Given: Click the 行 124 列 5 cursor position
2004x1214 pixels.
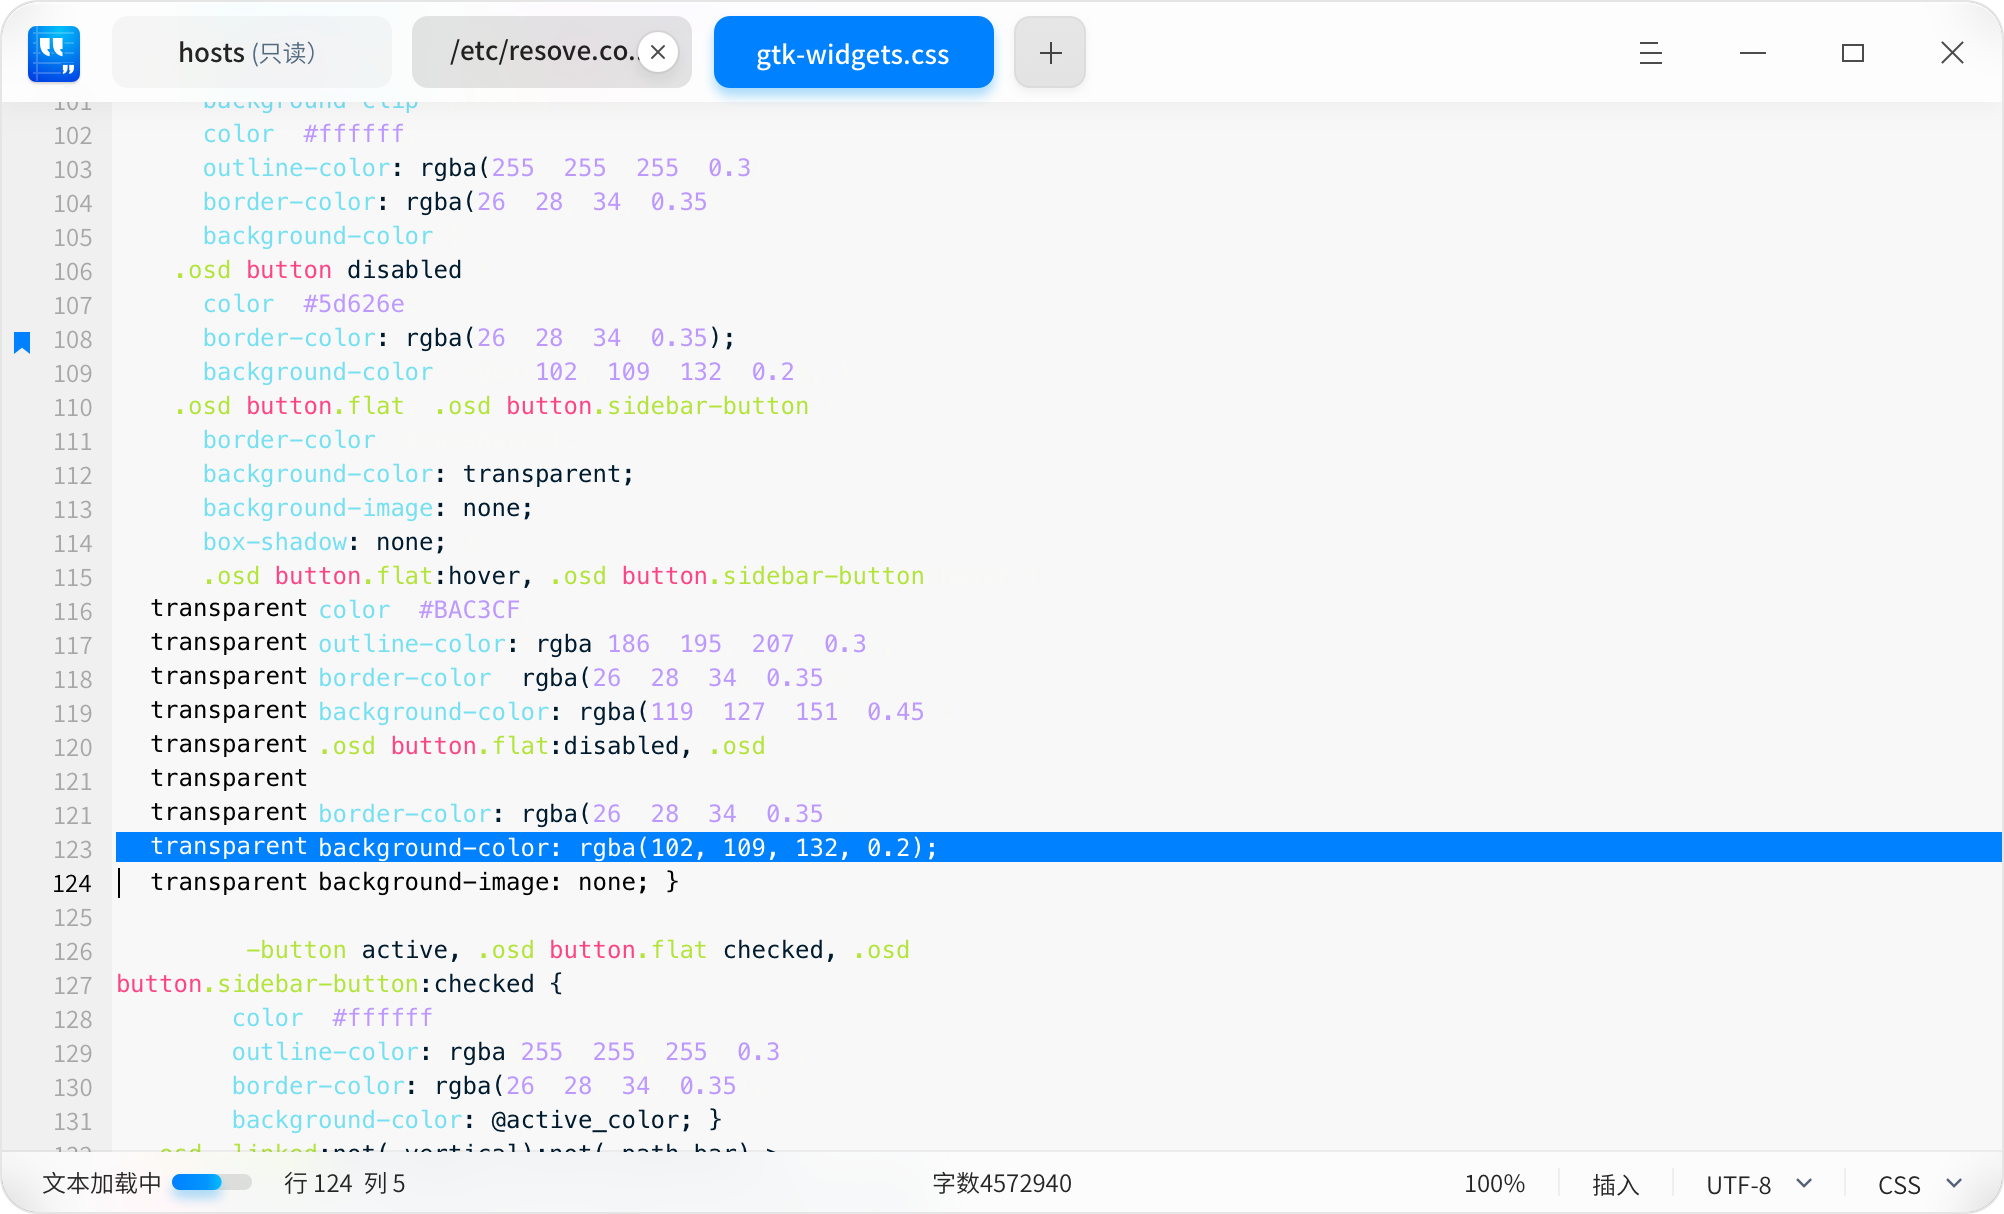Looking at the screenshot, I should 345,1184.
